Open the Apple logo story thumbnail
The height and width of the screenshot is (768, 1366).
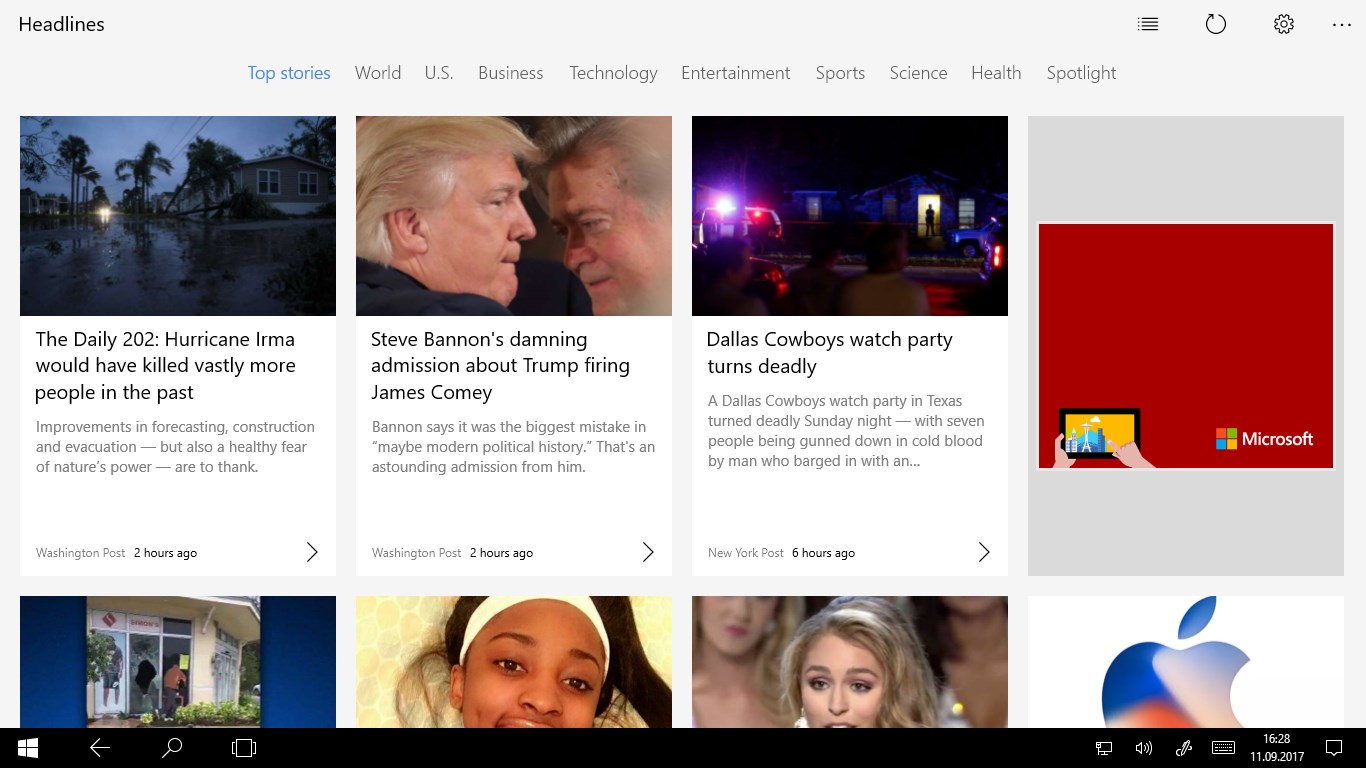(1186, 662)
